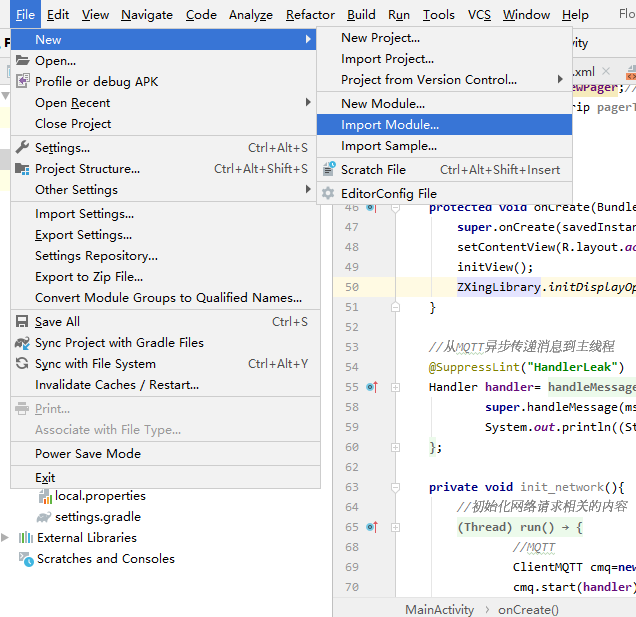636x617 pixels.
Task: Click the Save All floppy disk icon
Action: (x=23, y=322)
